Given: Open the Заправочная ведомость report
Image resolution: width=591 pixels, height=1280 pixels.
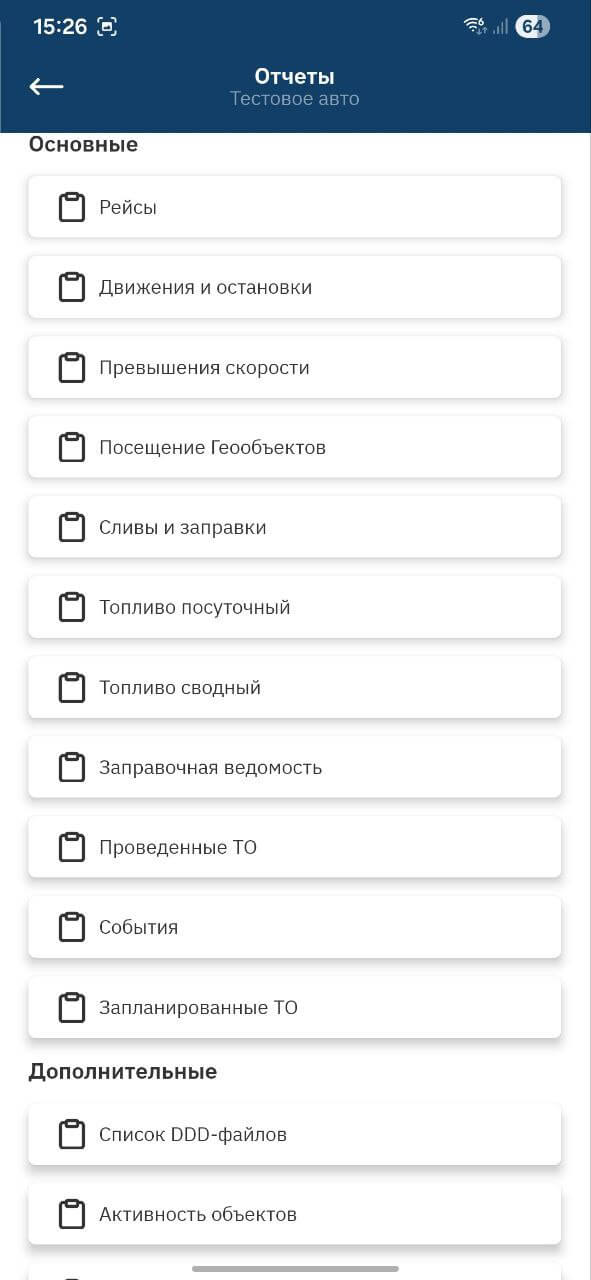Looking at the screenshot, I should coord(295,767).
